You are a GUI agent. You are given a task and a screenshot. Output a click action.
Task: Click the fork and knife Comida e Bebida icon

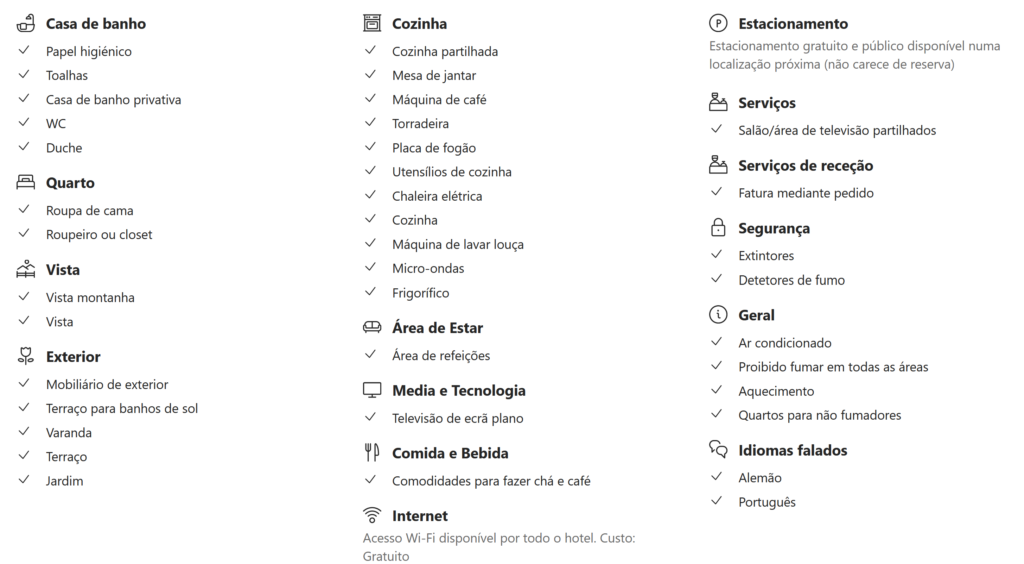(372, 453)
